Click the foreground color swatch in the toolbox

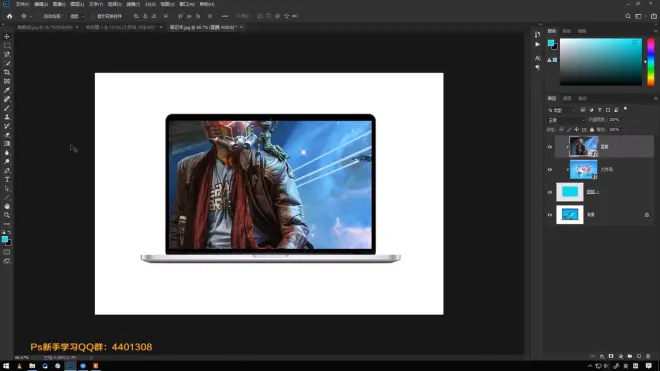pos(5,239)
